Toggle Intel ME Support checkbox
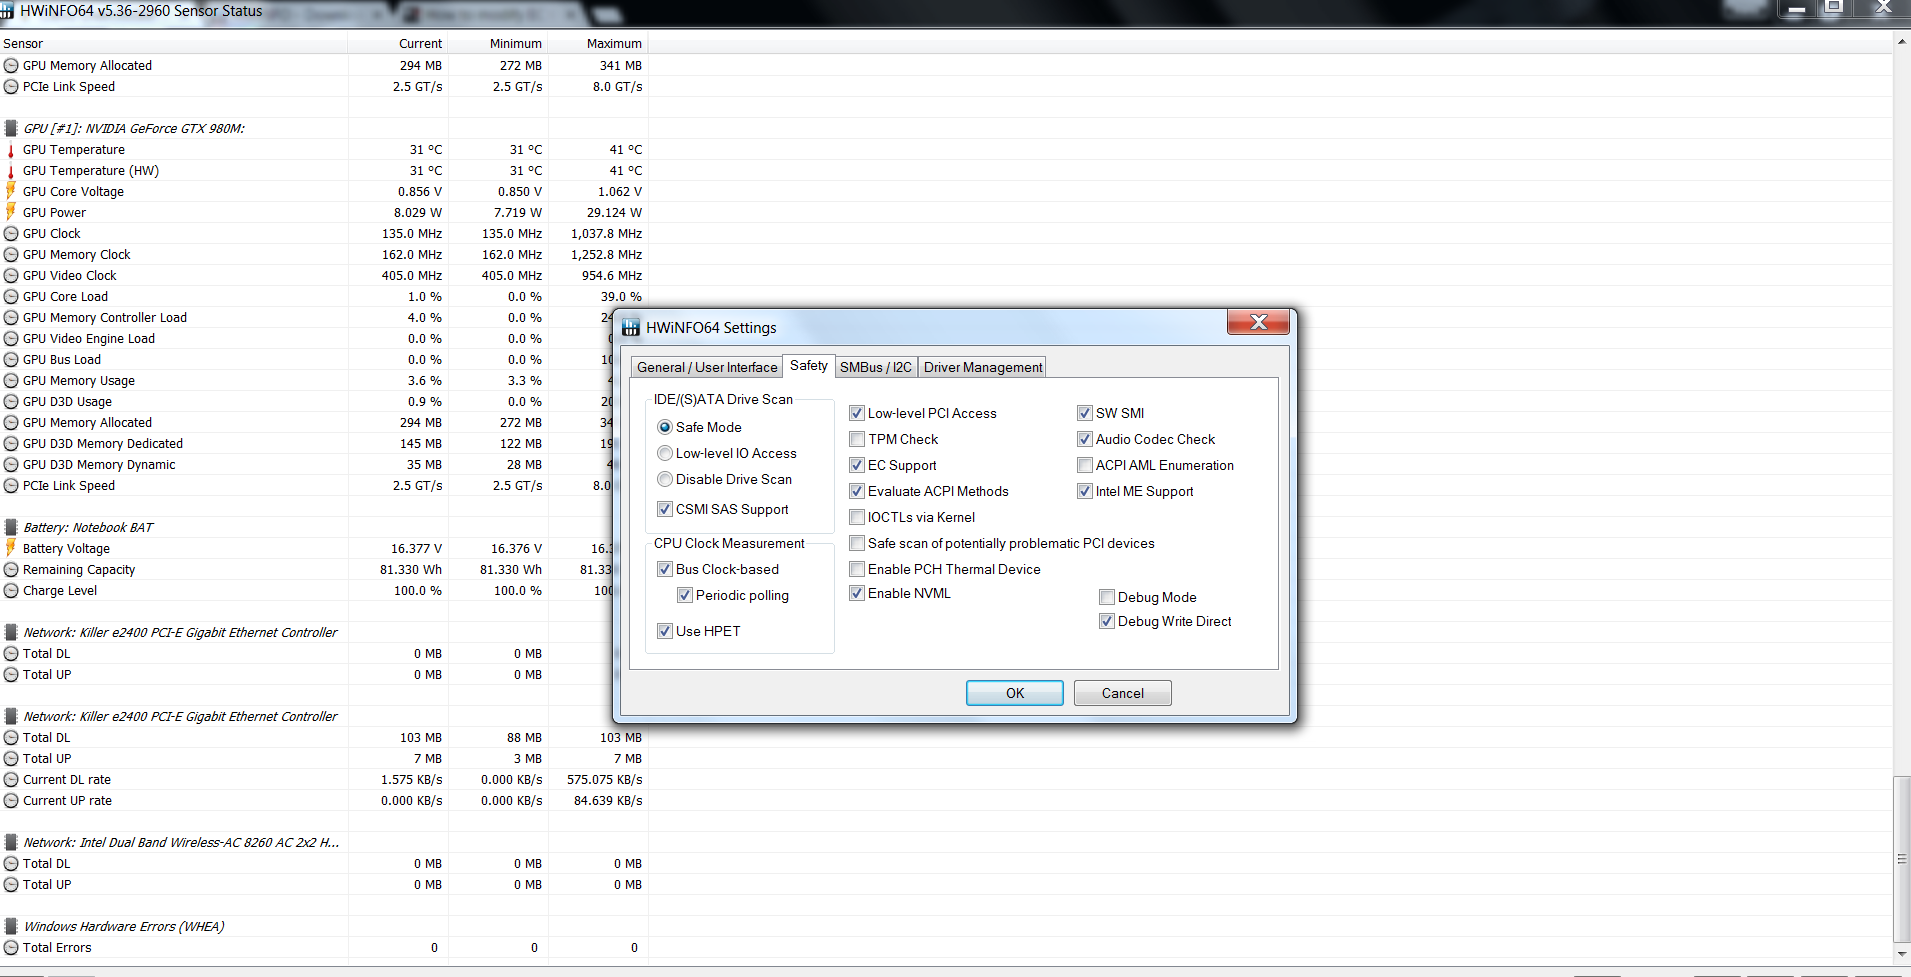 (x=1085, y=491)
